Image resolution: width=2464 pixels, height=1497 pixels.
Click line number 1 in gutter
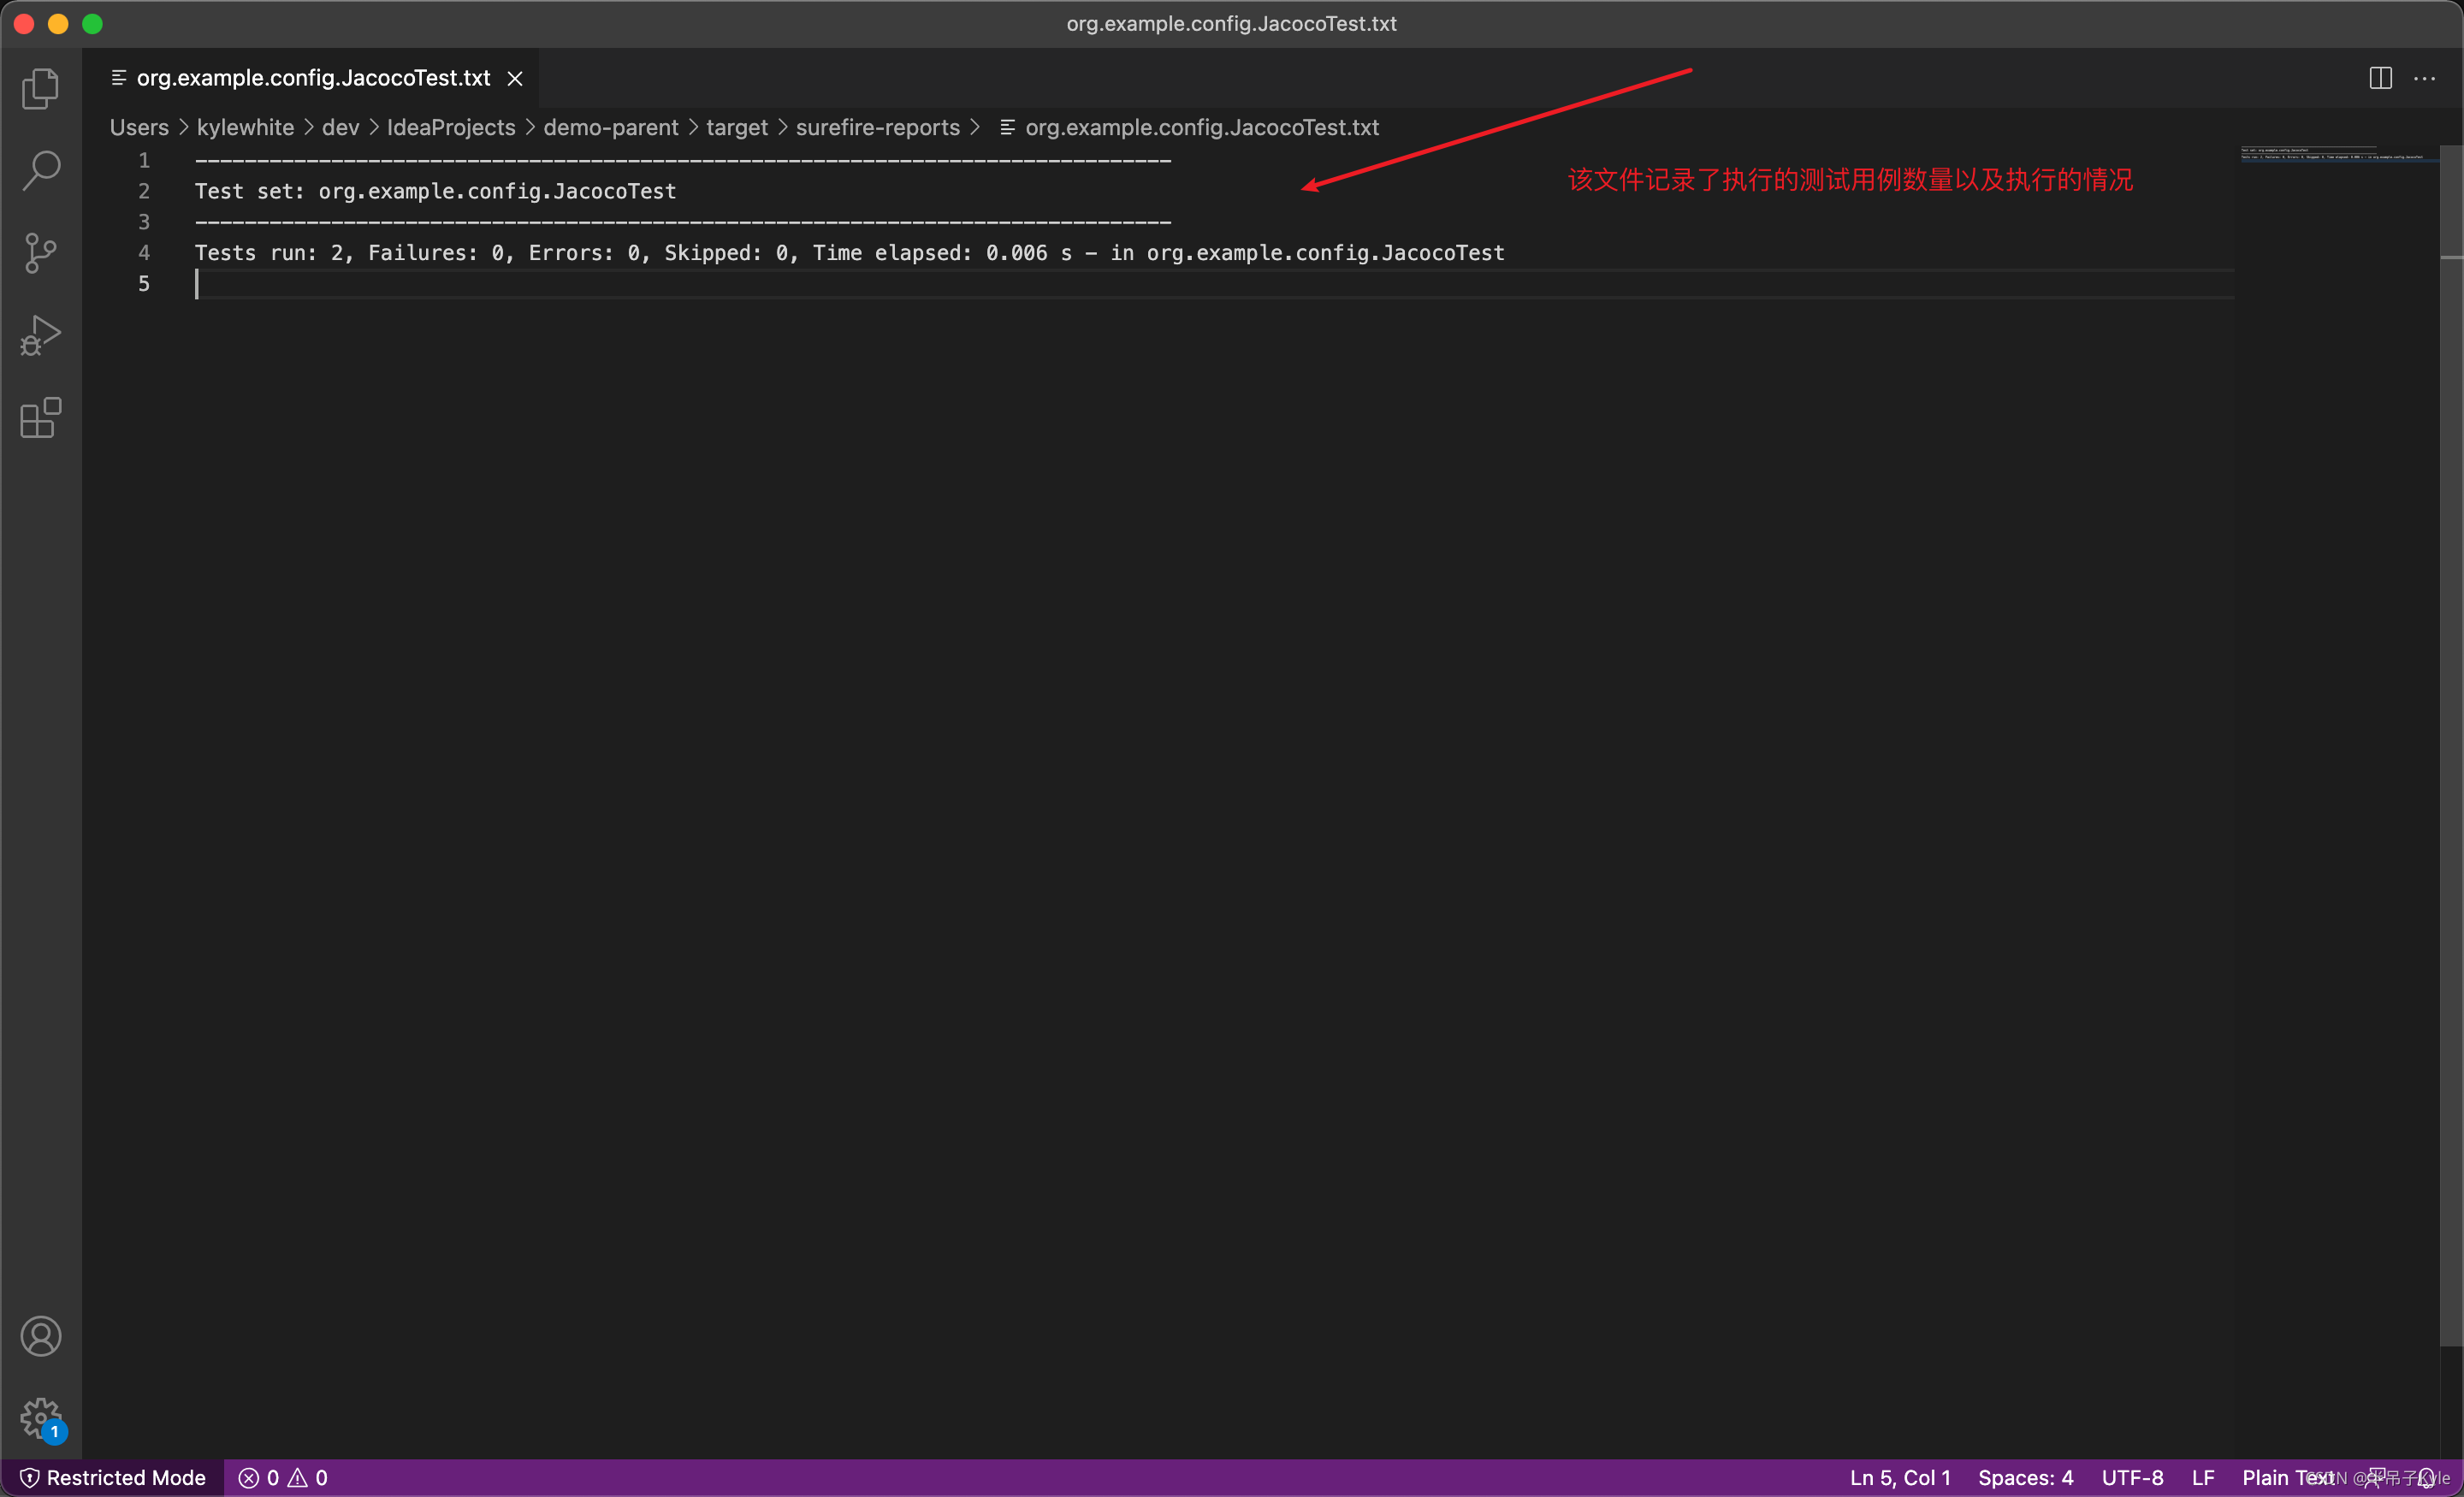(144, 160)
